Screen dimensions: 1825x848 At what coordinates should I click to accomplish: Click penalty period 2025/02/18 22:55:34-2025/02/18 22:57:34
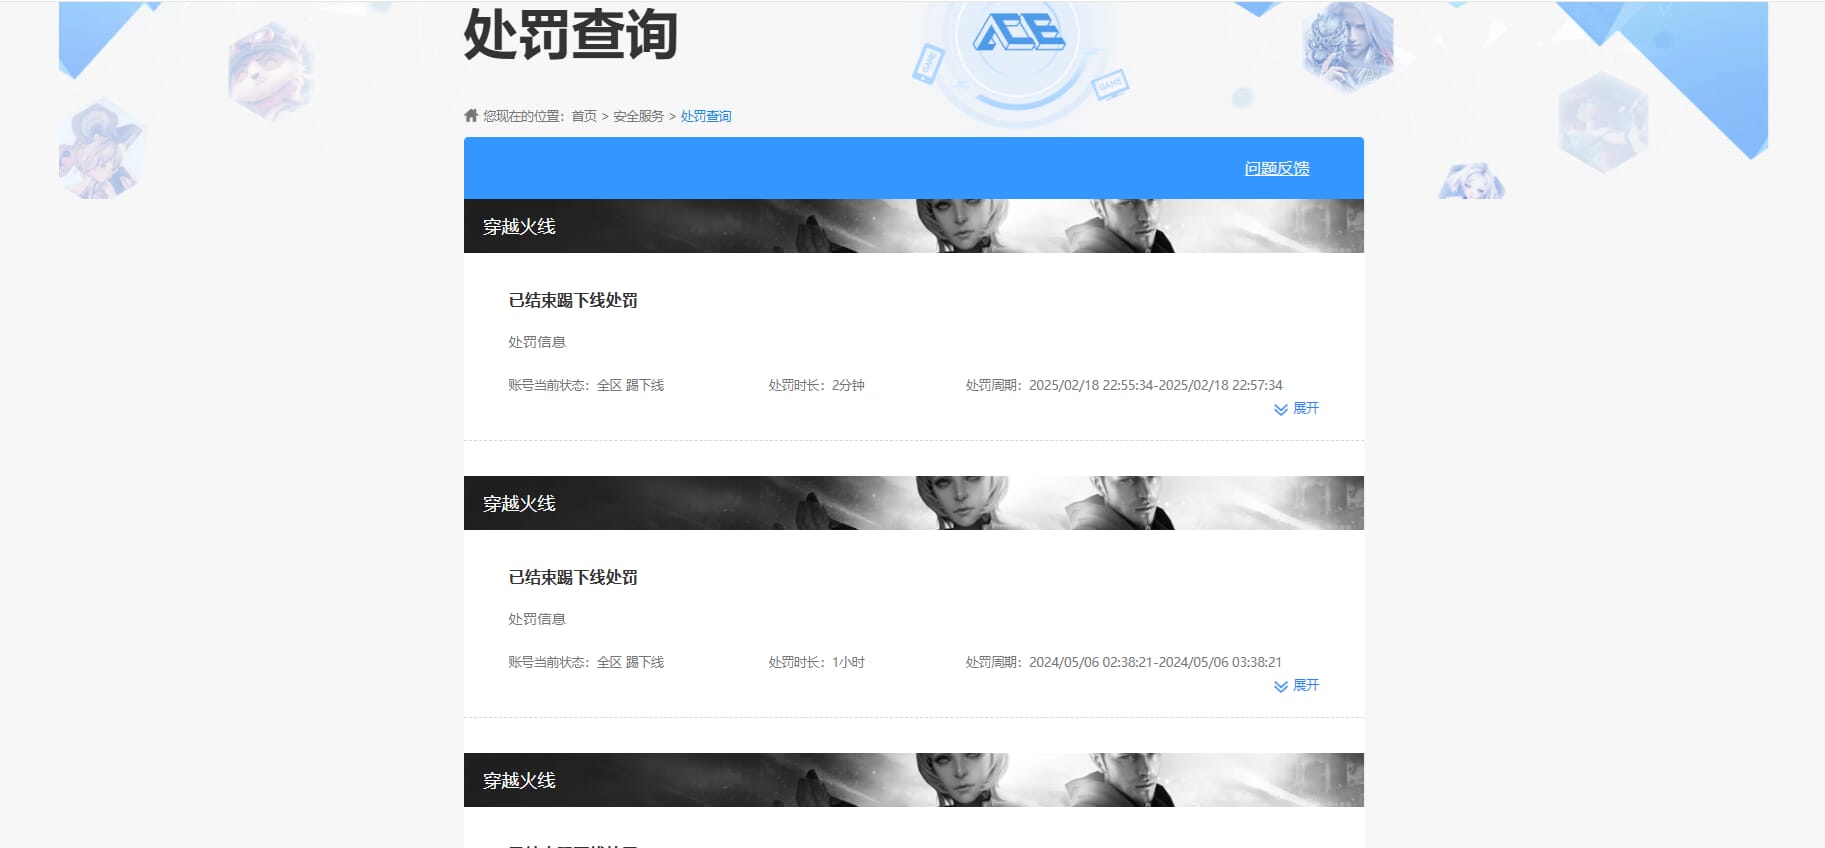tap(1124, 385)
